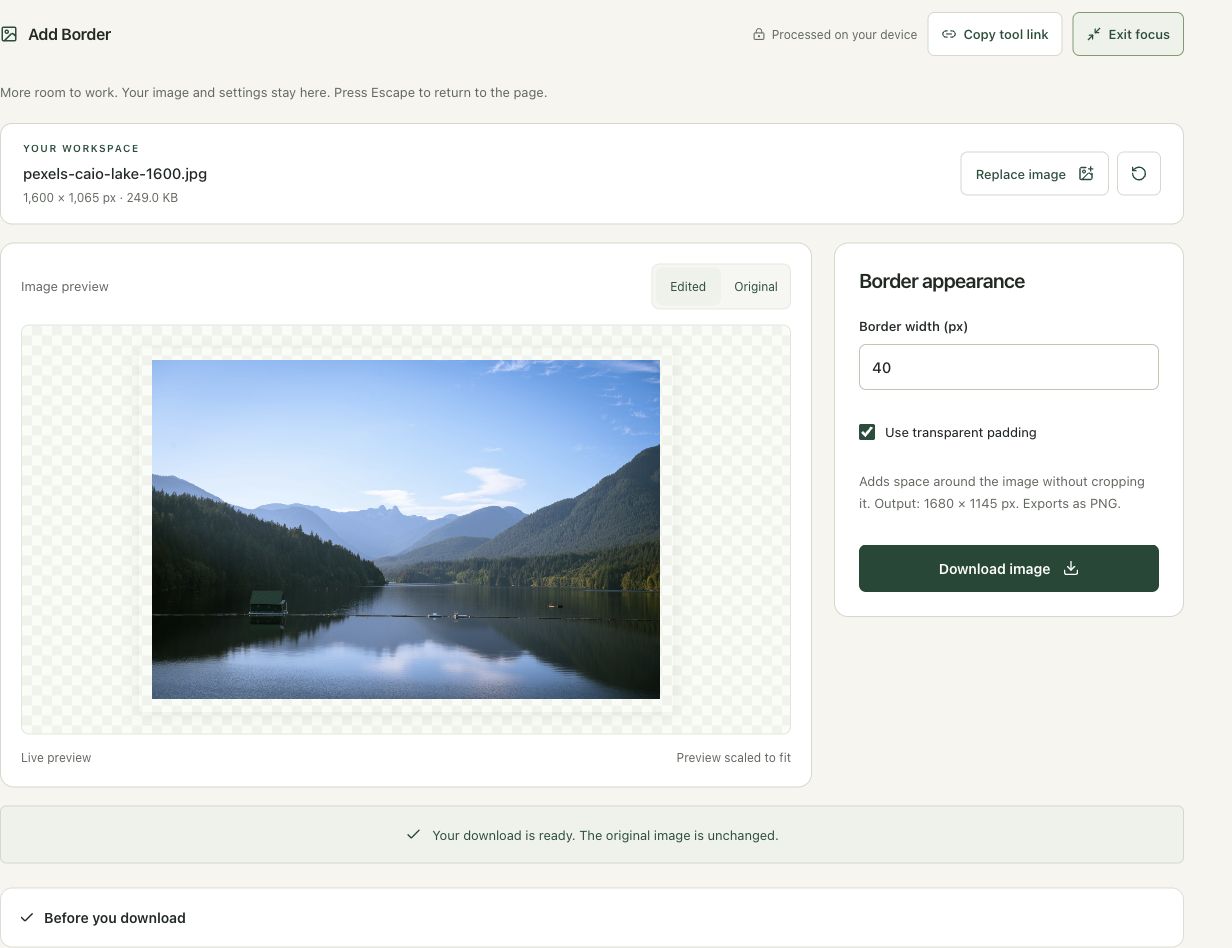Click the checkmark icon in download ready banner
Image resolution: width=1232 pixels, height=948 pixels.
coord(413,834)
